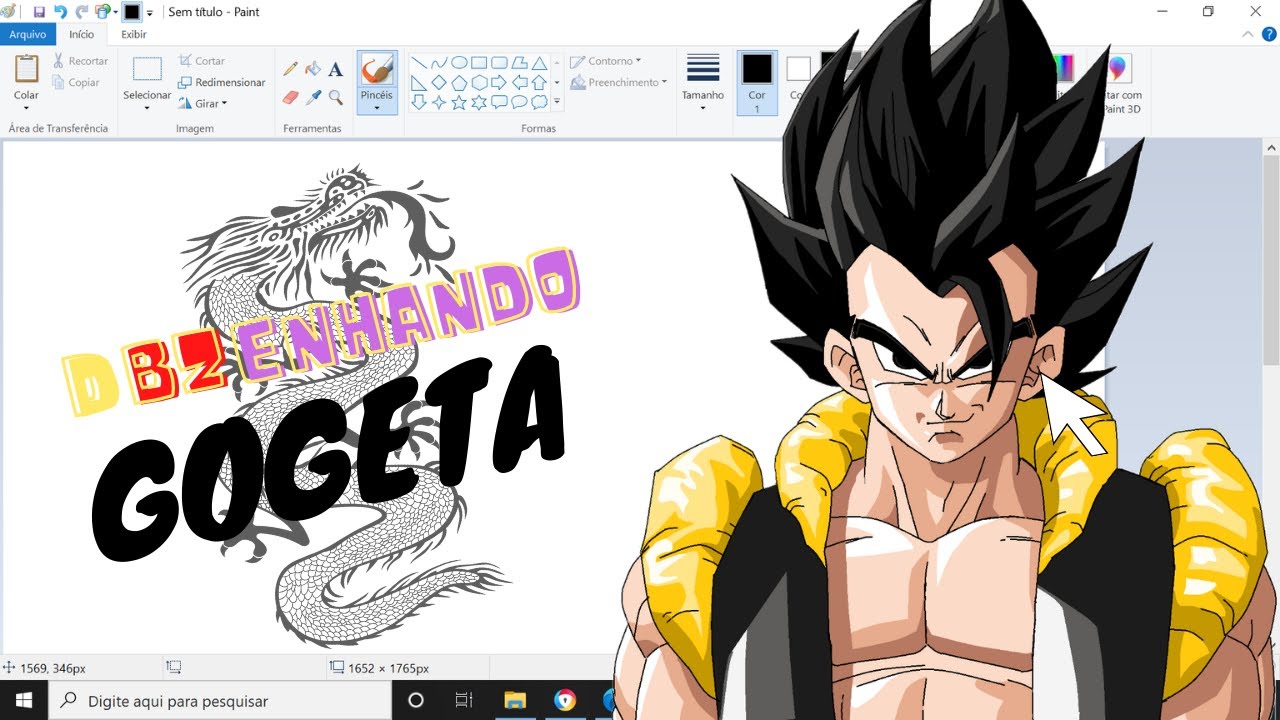Collapse the ribbon with the chevron

point(1246,34)
